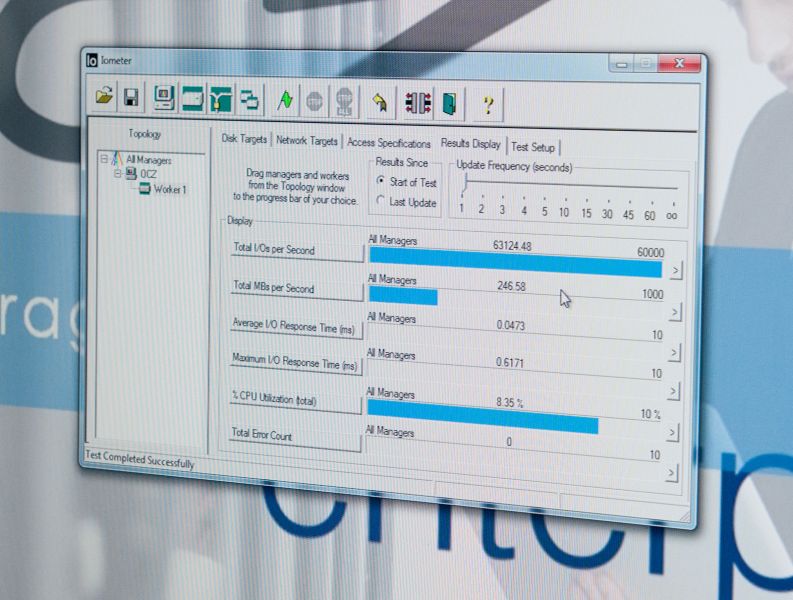This screenshot has height=600, width=793.
Task: Click the Reset Workers arrow icon
Action: [380, 102]
